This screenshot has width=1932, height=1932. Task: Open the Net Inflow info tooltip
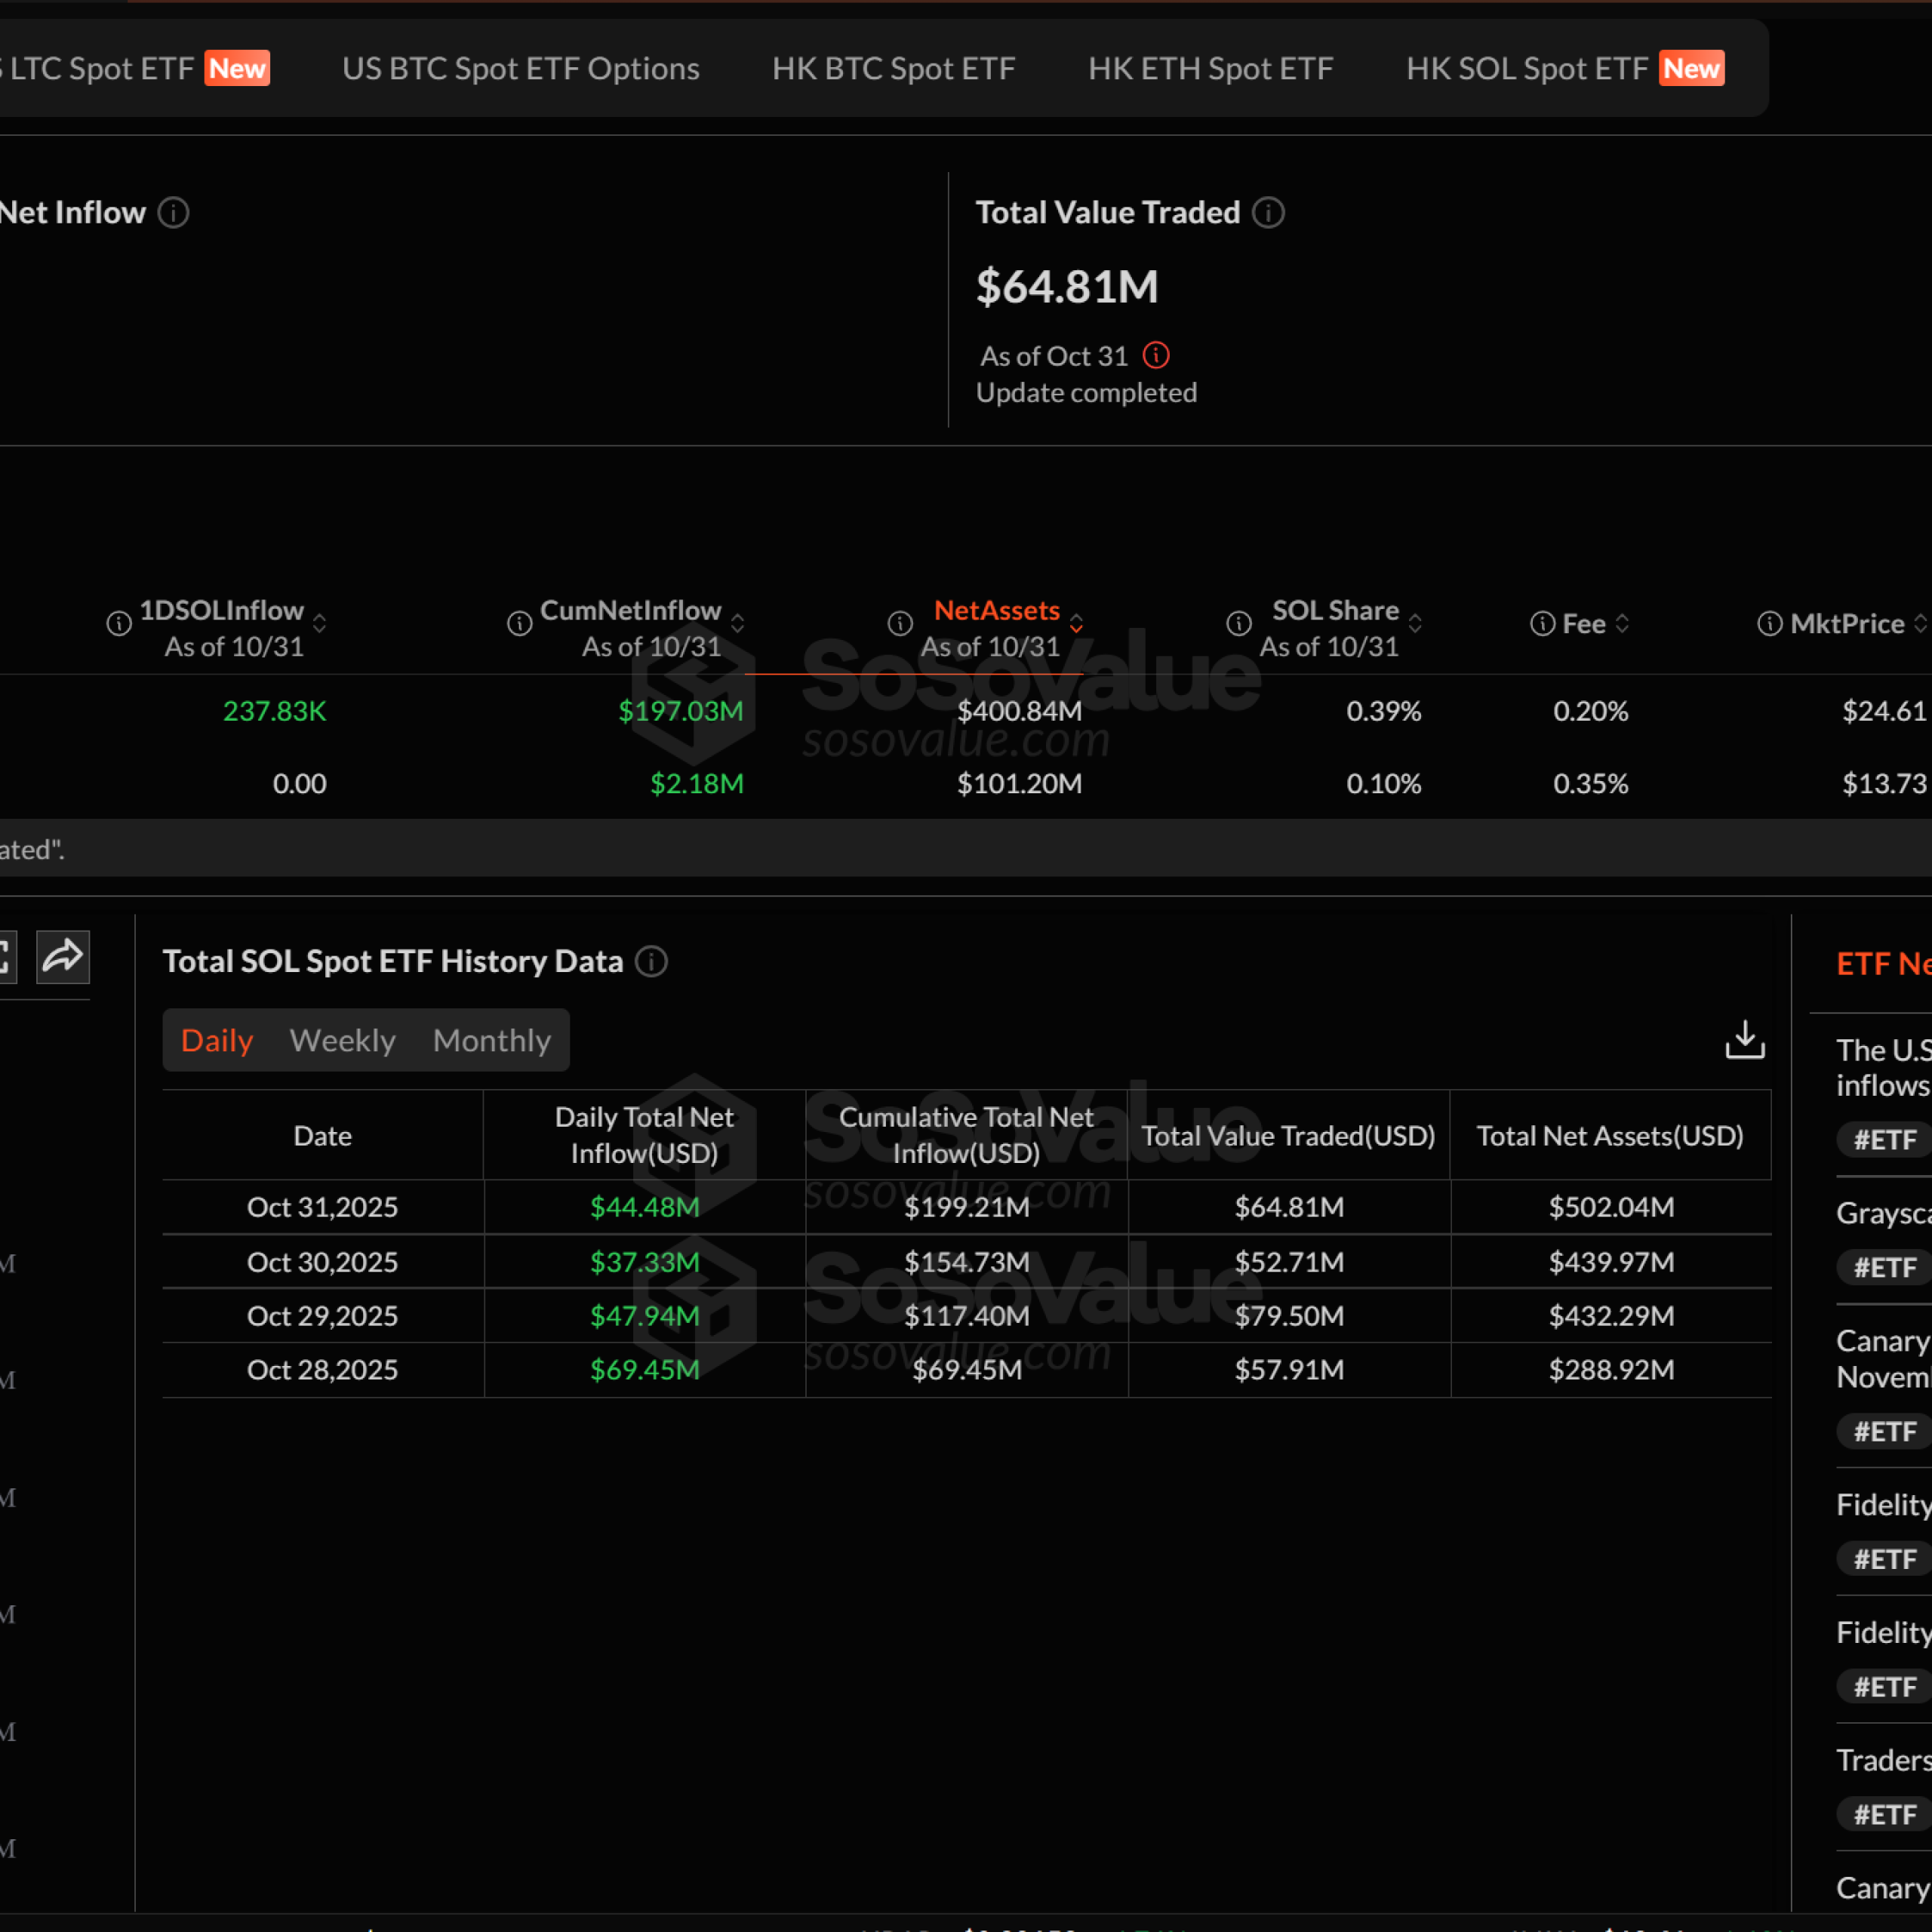coord(175,213)
